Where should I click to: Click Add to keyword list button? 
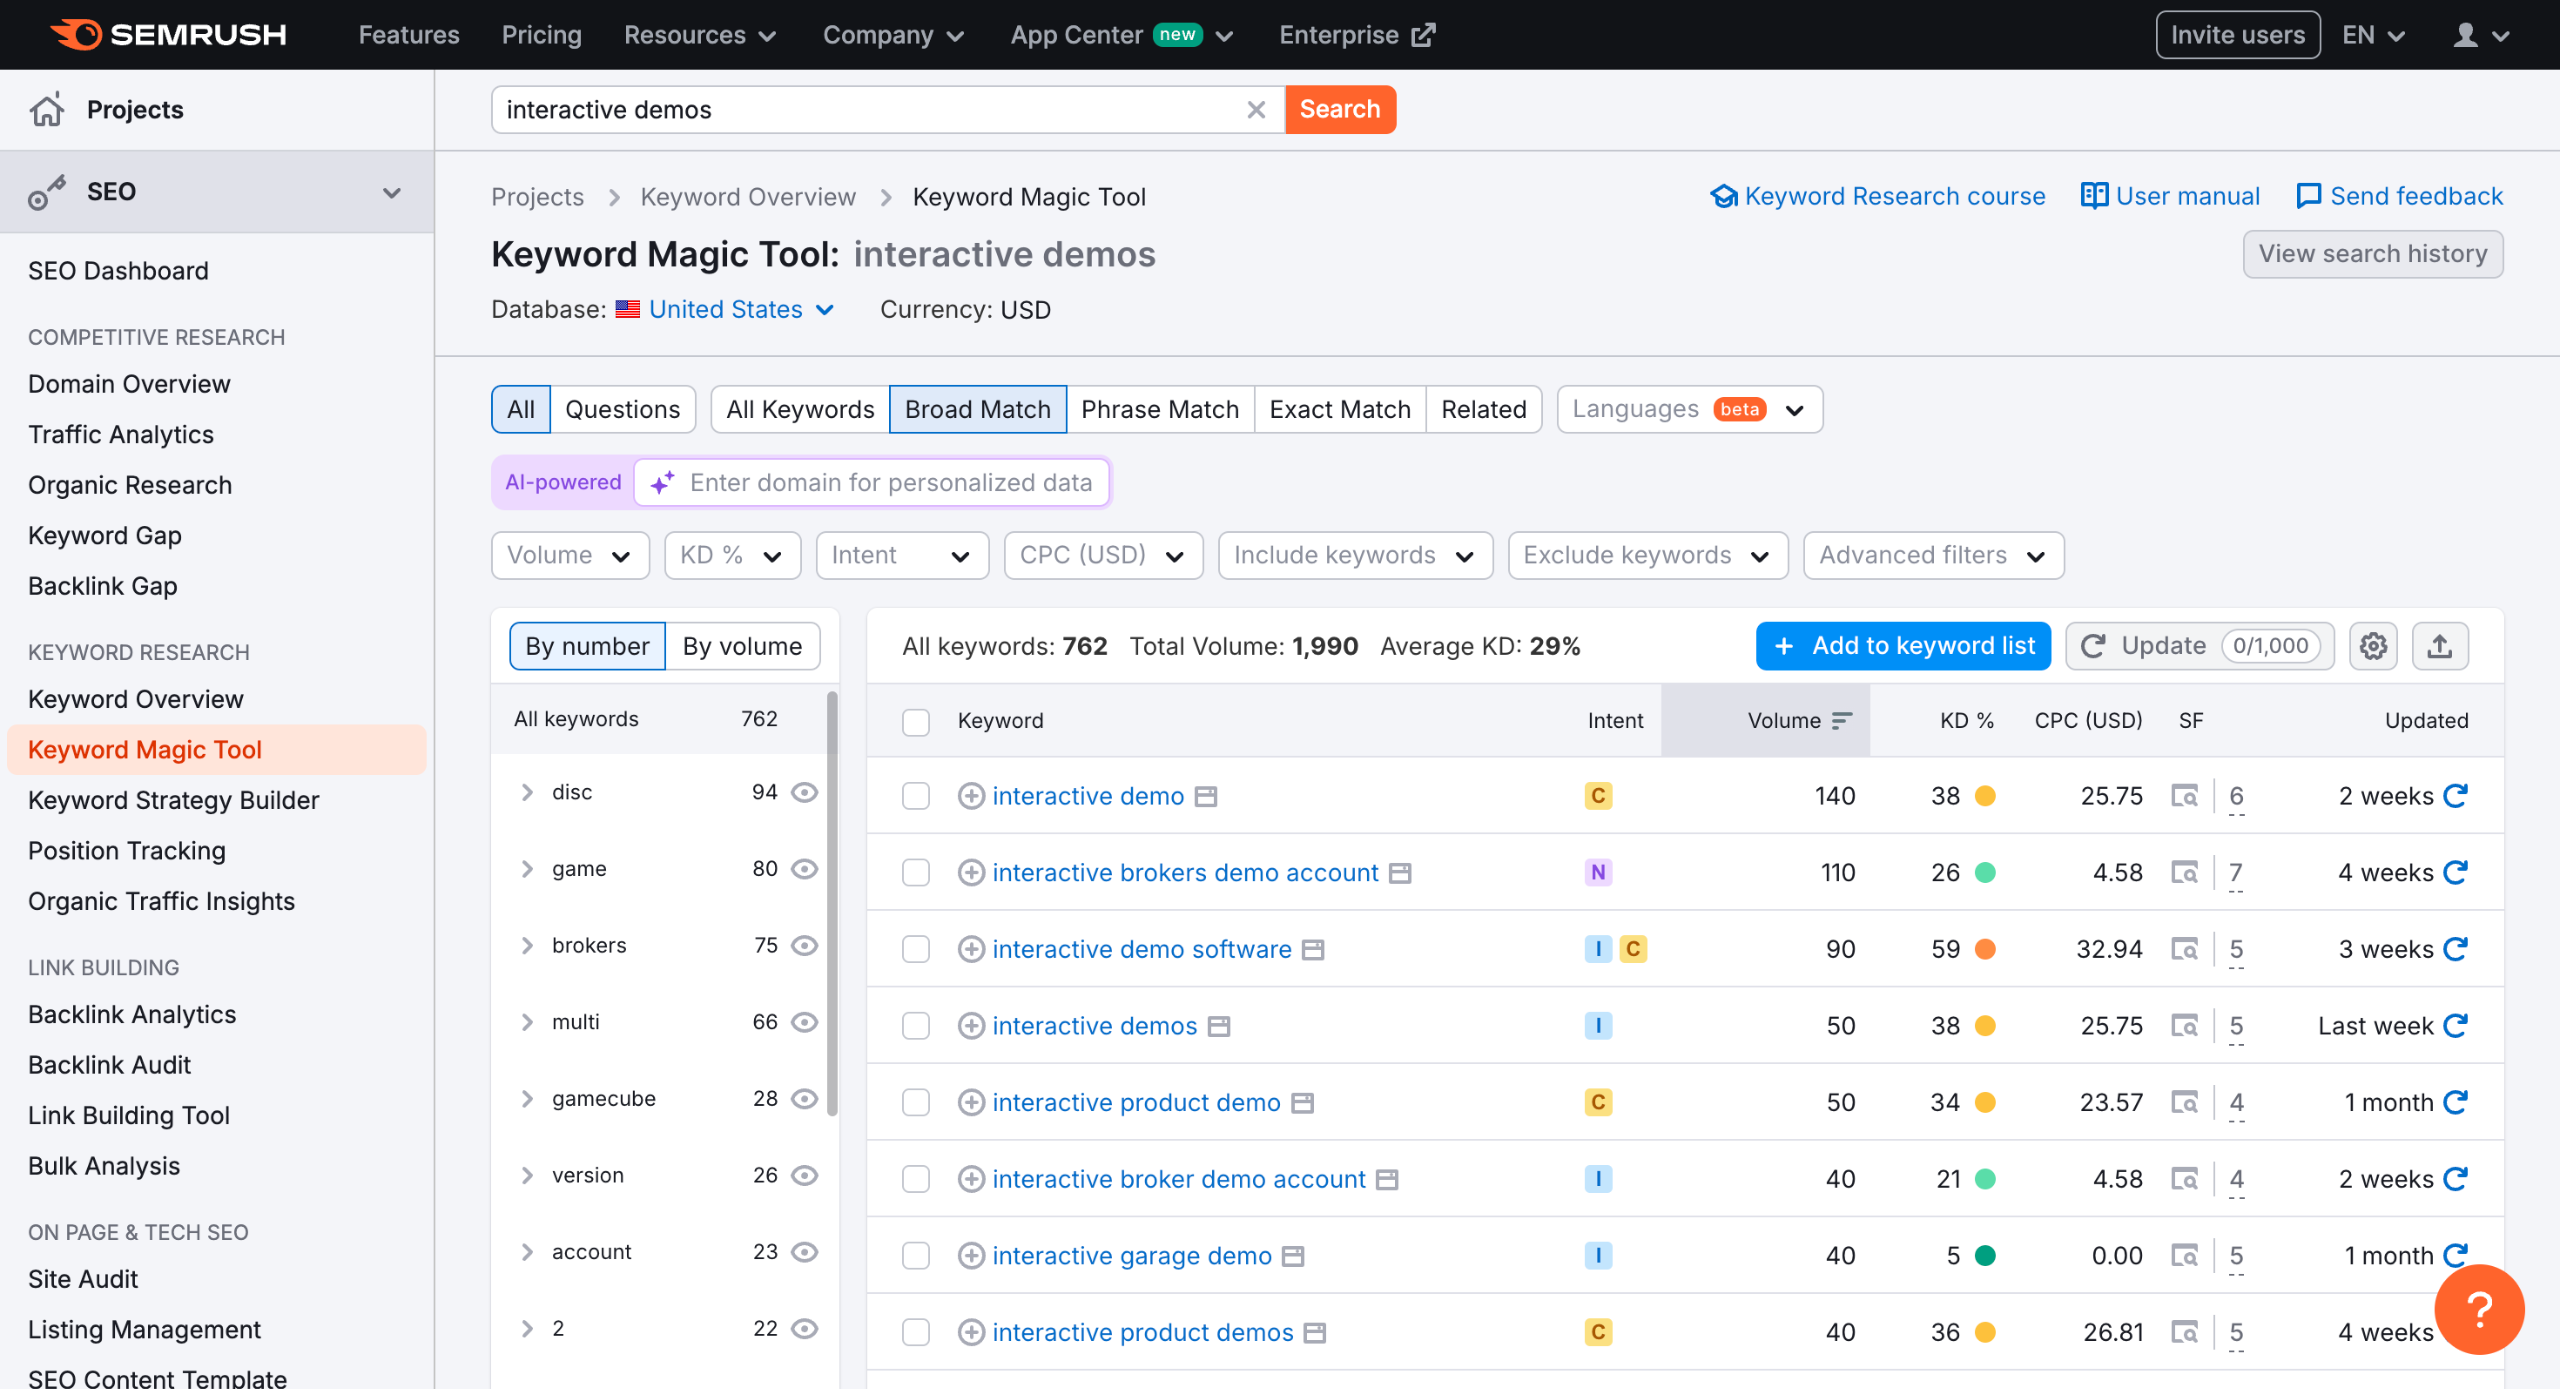pyautogui.click(x=1902, y=646)
